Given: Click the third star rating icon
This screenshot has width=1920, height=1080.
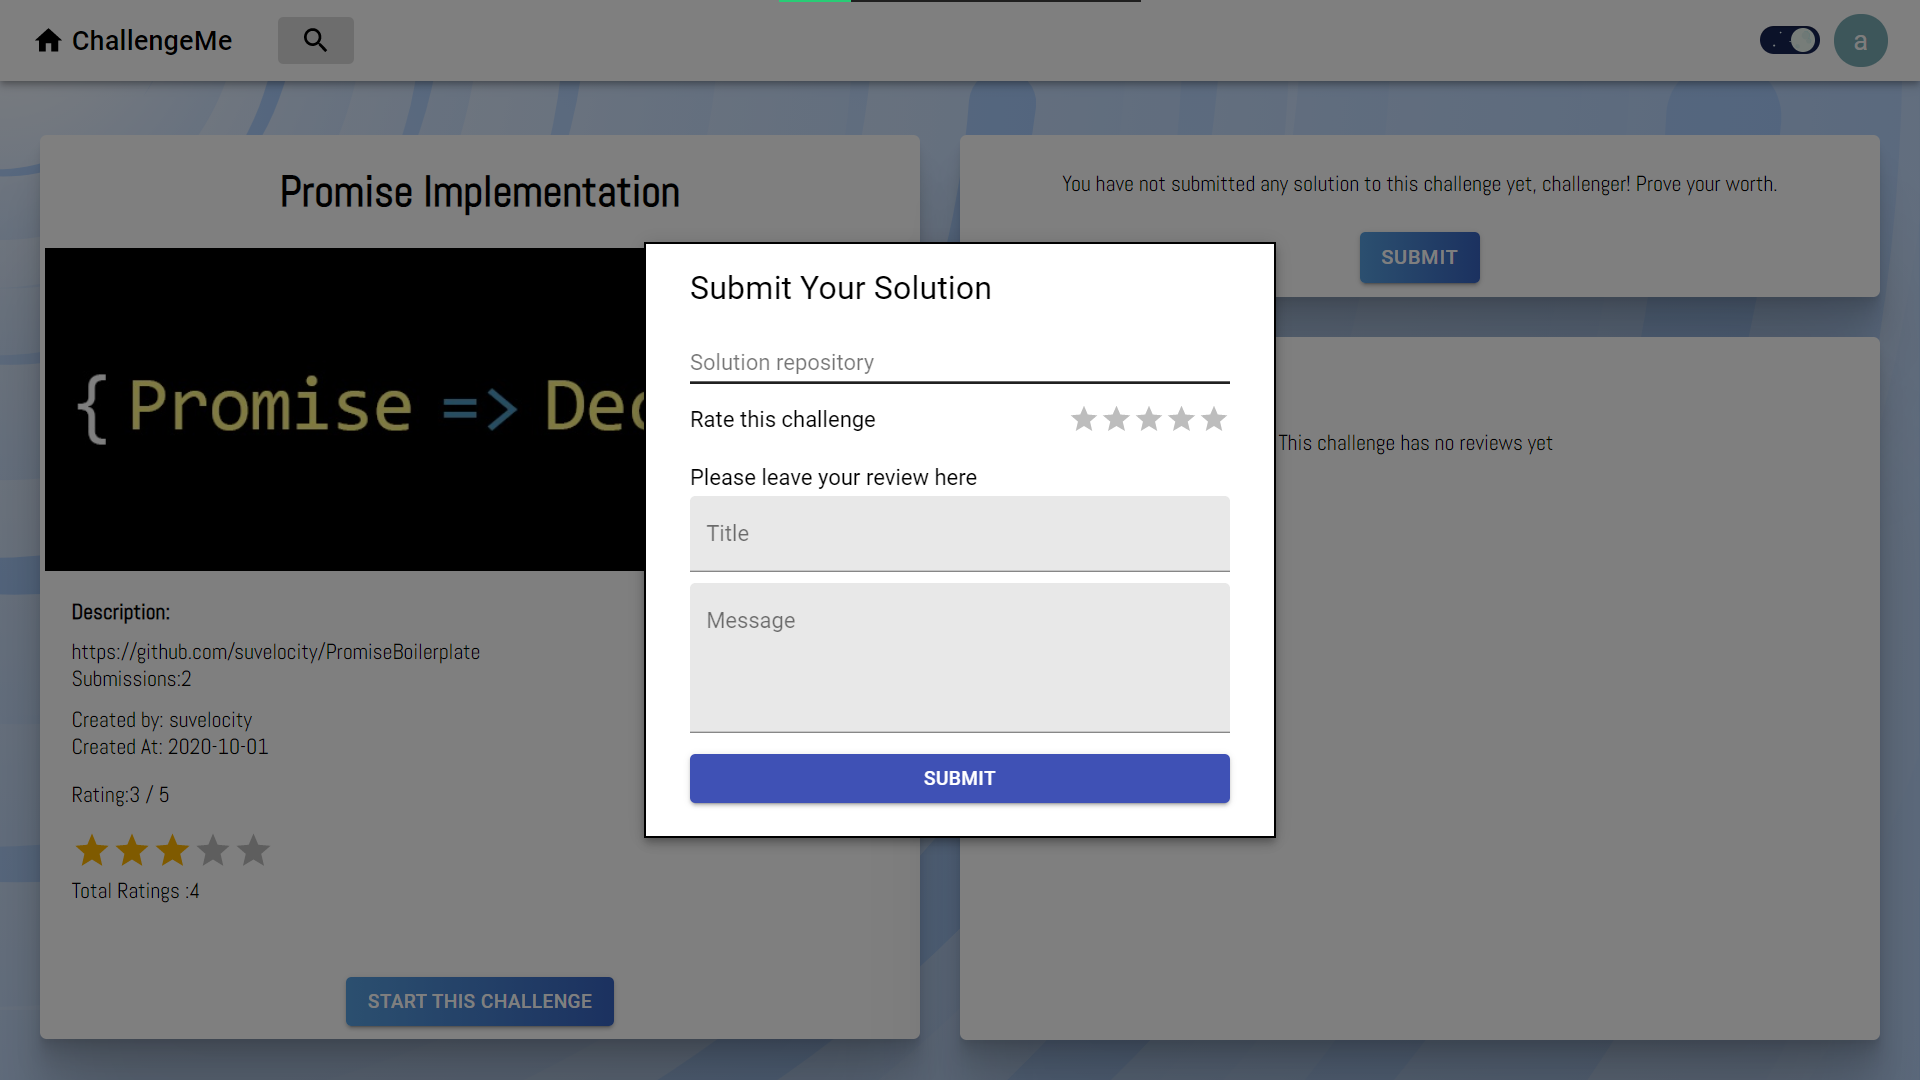Looking at the screenshot, I should 1149,418.
